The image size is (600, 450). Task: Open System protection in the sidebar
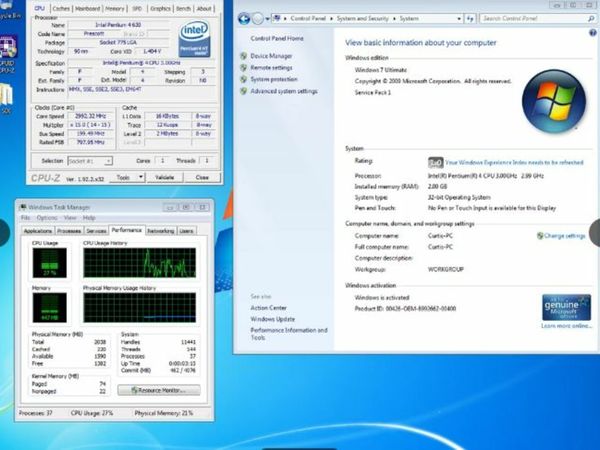[x=274, y=79]
